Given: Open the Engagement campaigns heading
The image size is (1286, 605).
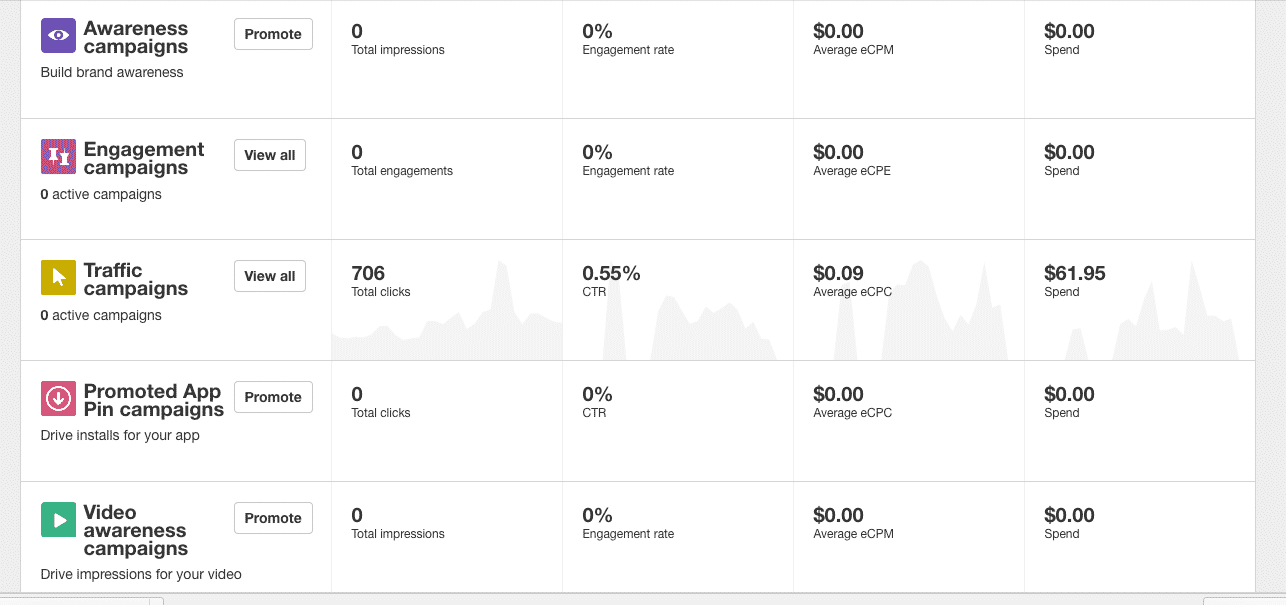Looking at the screenshot, I should (143, 158).
